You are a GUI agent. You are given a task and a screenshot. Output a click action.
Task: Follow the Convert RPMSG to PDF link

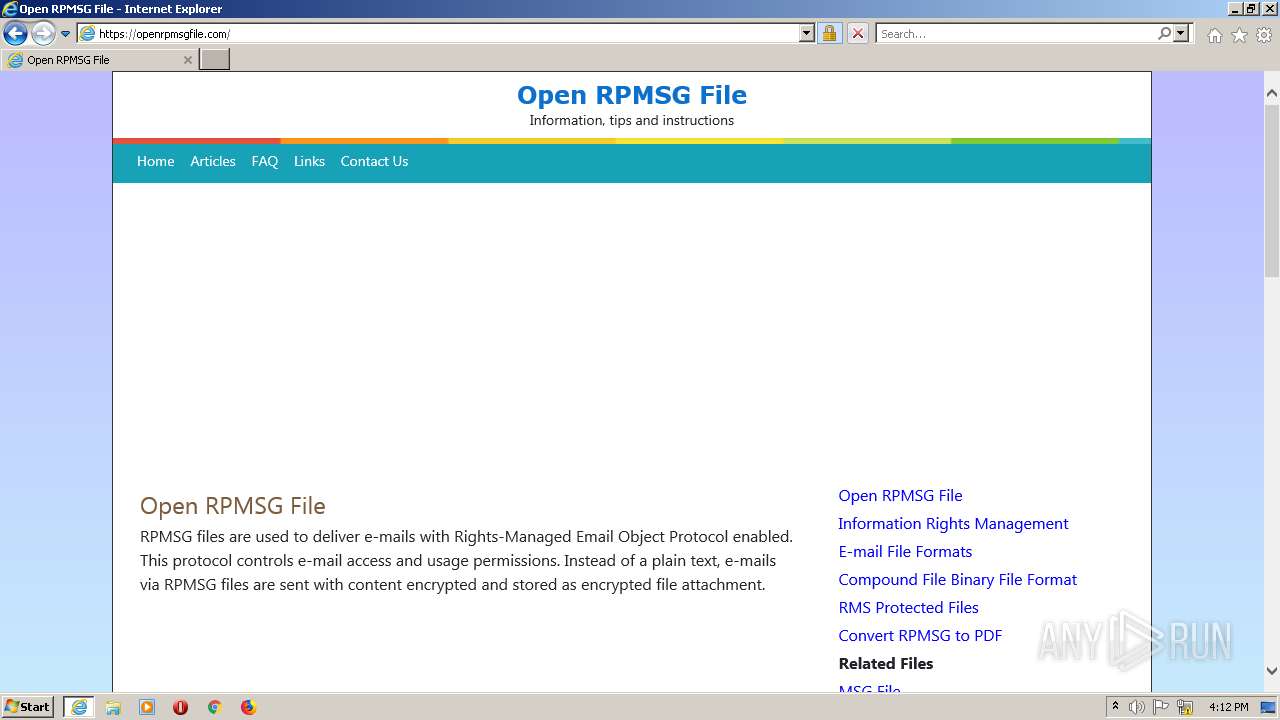click(920, 635)
